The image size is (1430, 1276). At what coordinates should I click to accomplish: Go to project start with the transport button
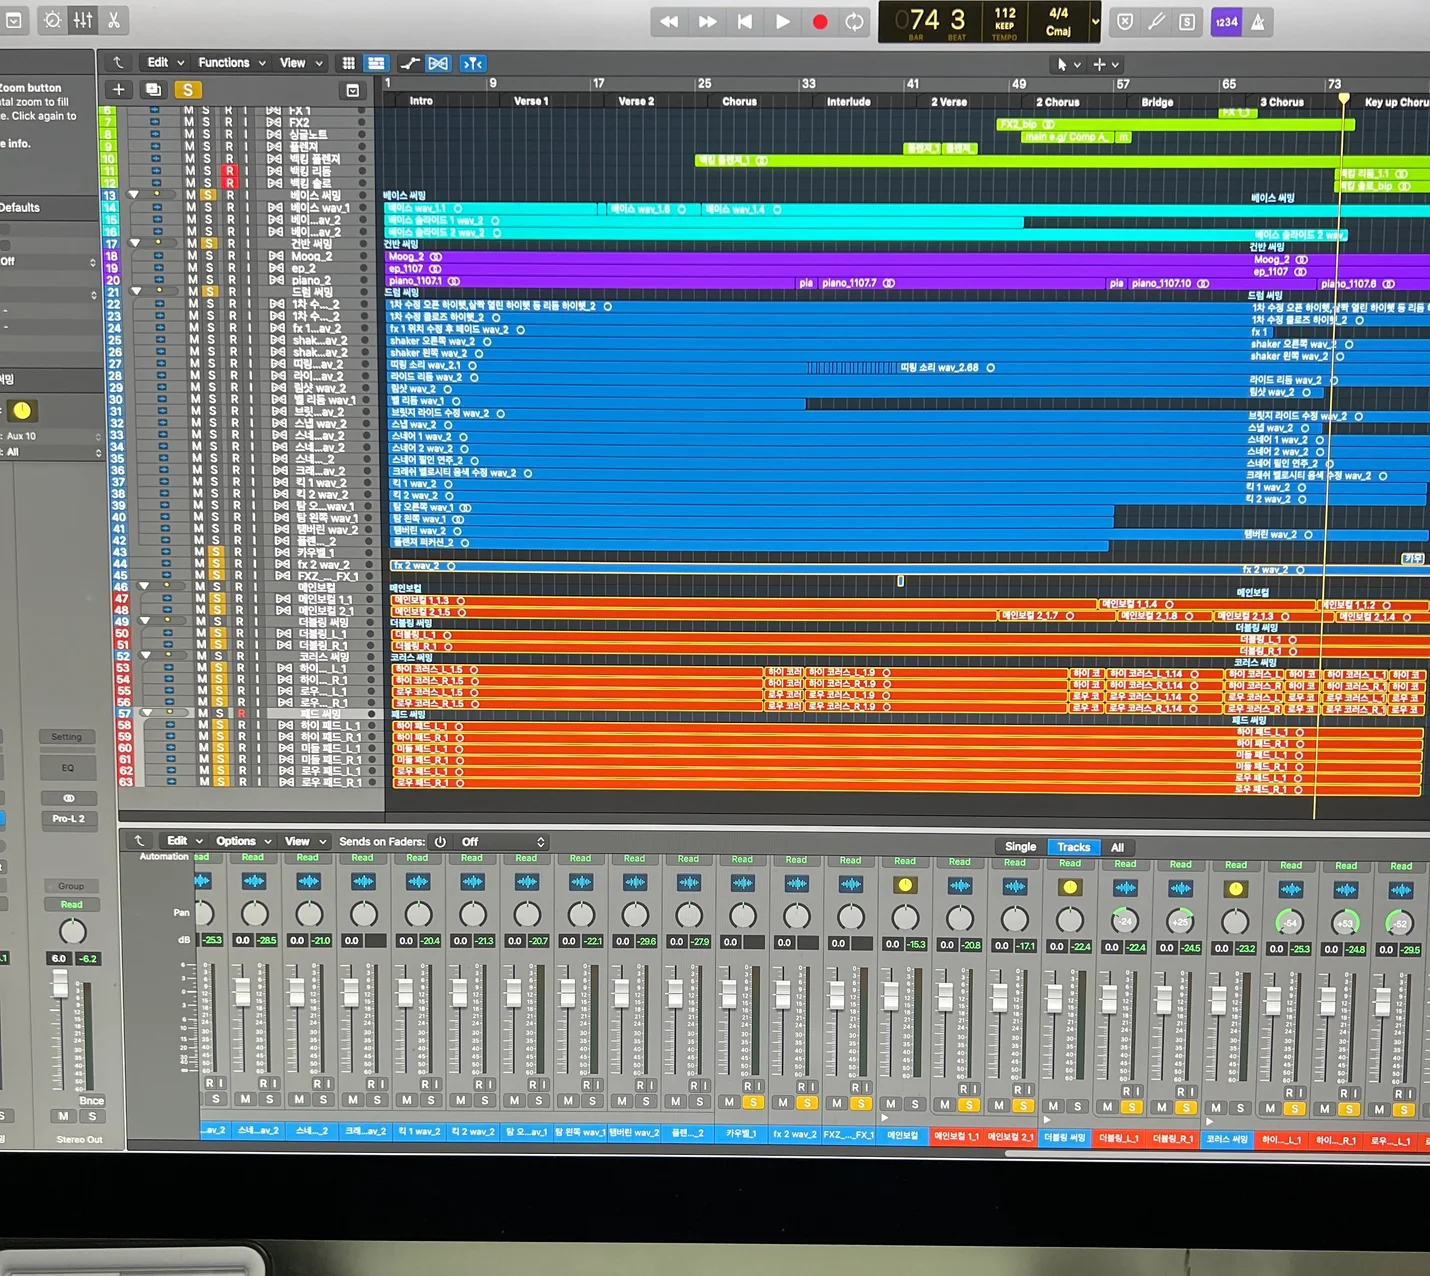[745, 22]
